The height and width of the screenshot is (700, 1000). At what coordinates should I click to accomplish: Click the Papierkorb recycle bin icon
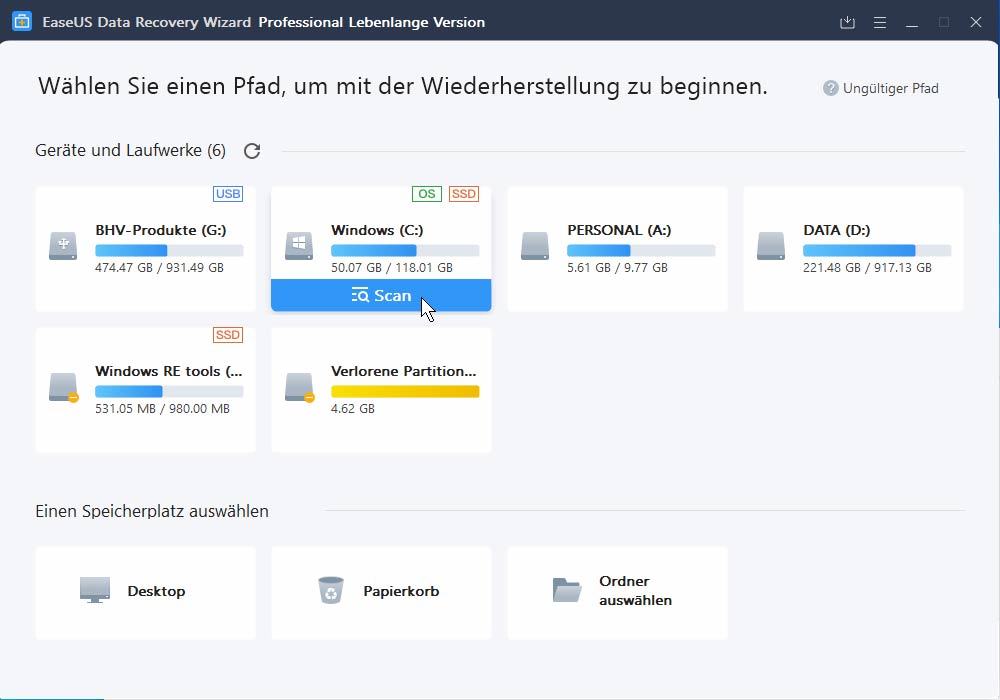(x=331, y=590)
